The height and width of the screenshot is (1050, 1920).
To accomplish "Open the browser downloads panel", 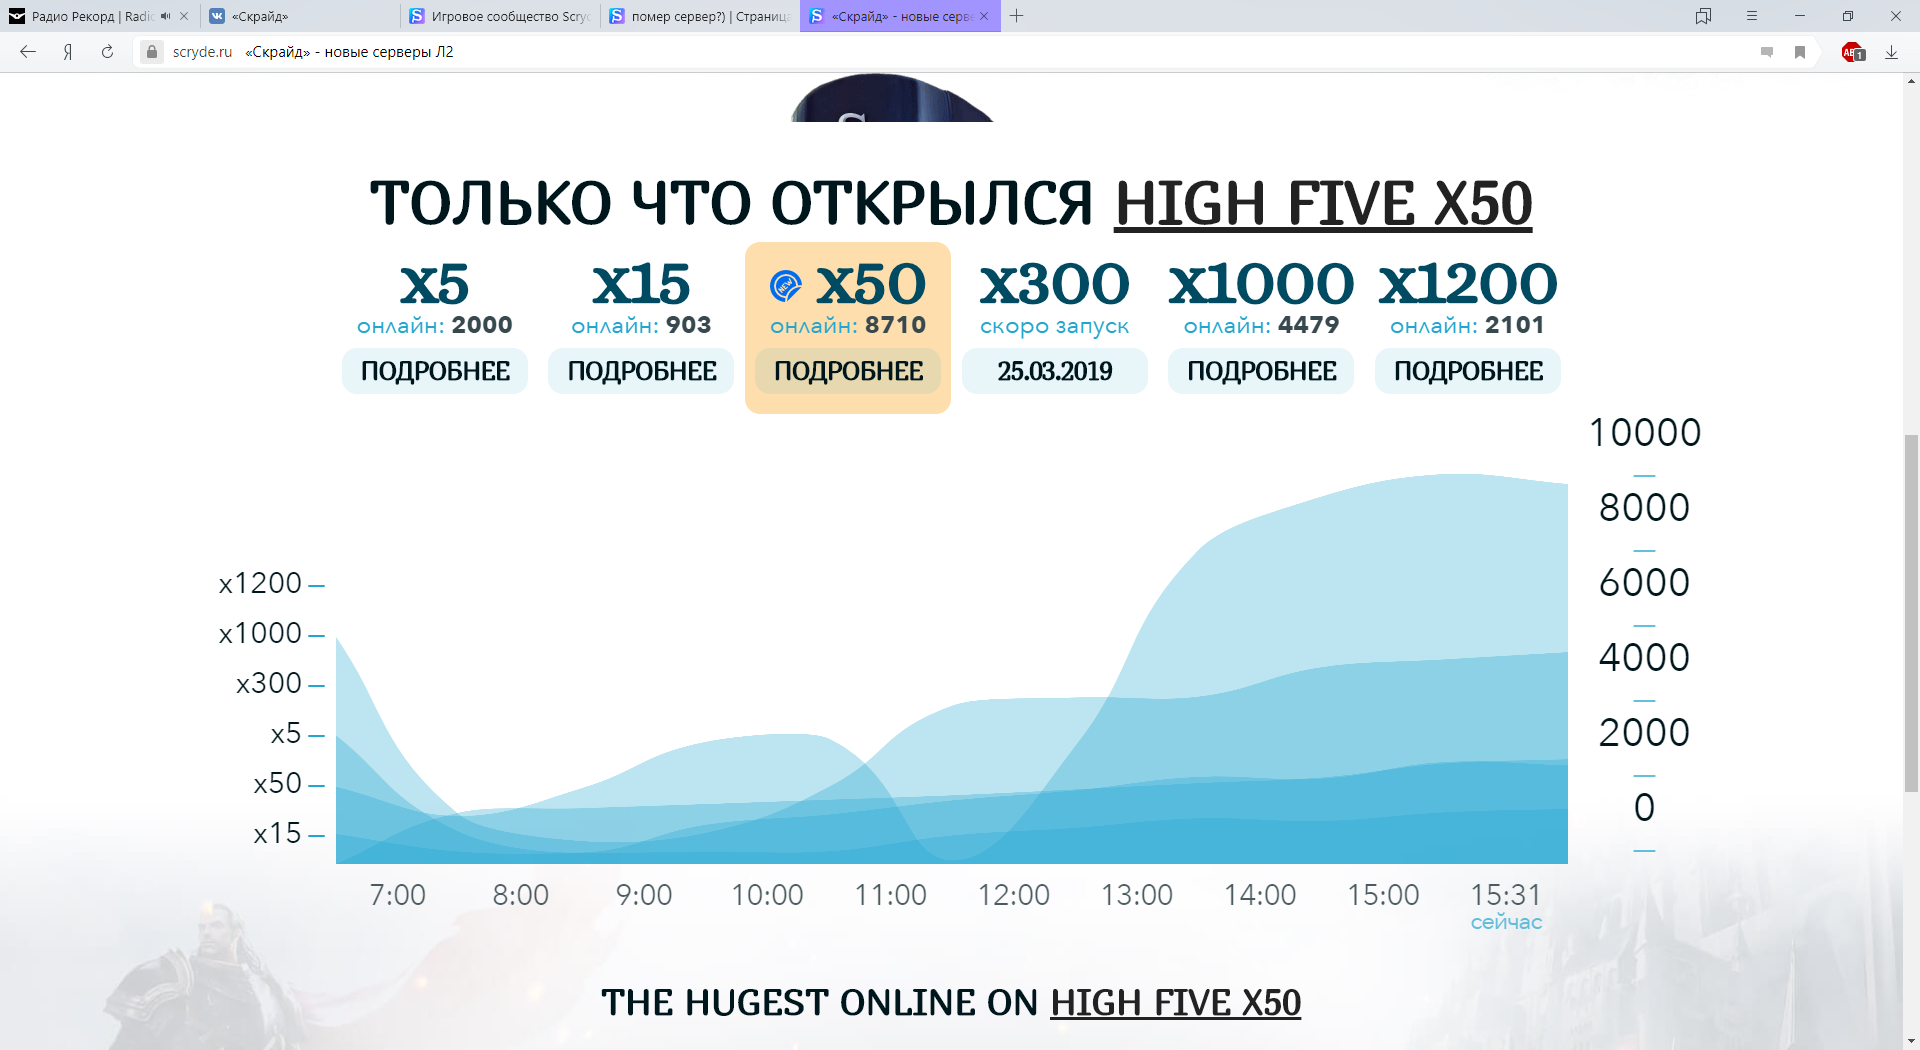I will [1891, 52].
